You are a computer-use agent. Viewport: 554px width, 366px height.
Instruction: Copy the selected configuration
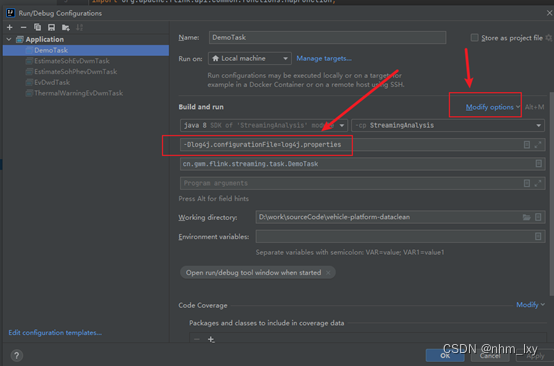pos(37,27)
